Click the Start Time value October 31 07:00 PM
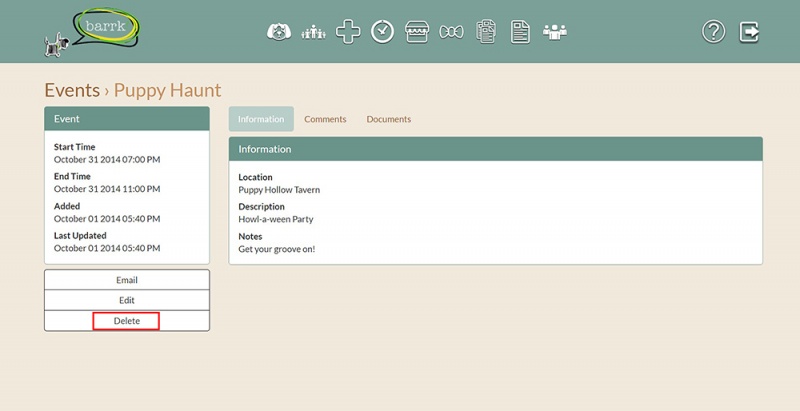 (x=107, y=160)
